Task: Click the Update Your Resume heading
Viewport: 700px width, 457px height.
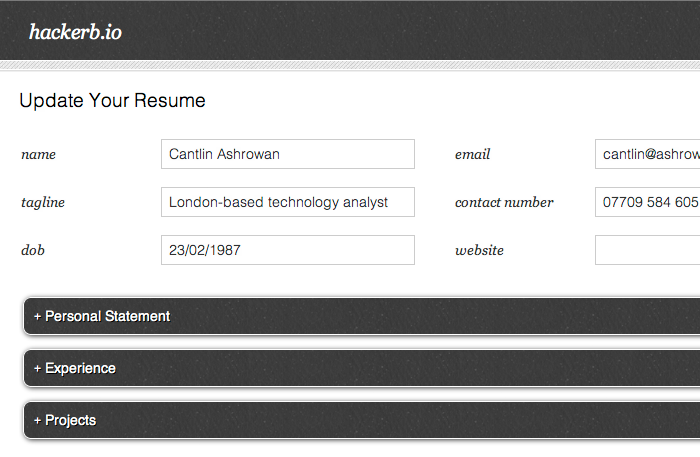Action: [x=112, y=100]
